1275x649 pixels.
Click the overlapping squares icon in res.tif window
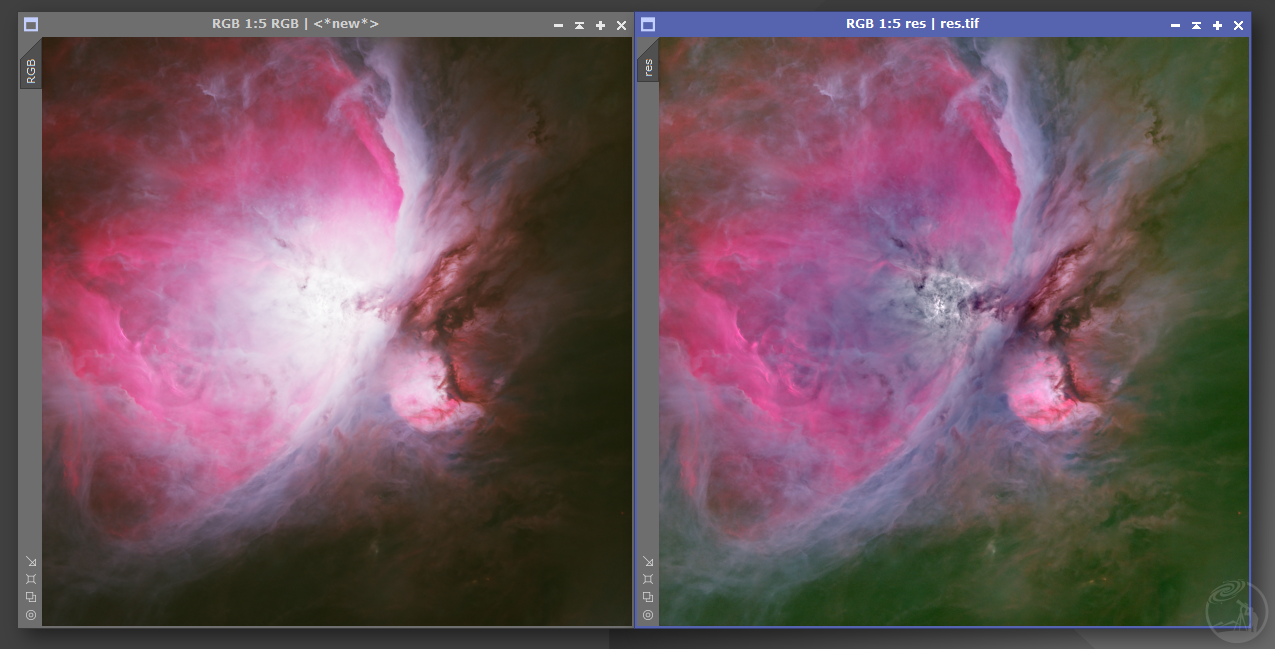pos(648,597)
